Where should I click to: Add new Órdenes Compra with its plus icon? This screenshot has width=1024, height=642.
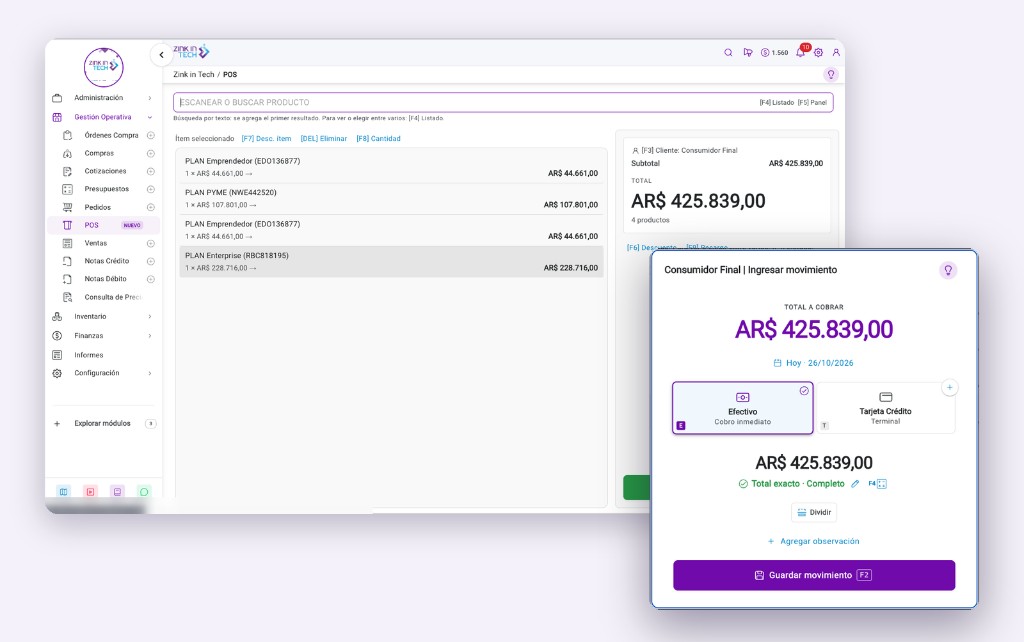[x=151, y=135]
